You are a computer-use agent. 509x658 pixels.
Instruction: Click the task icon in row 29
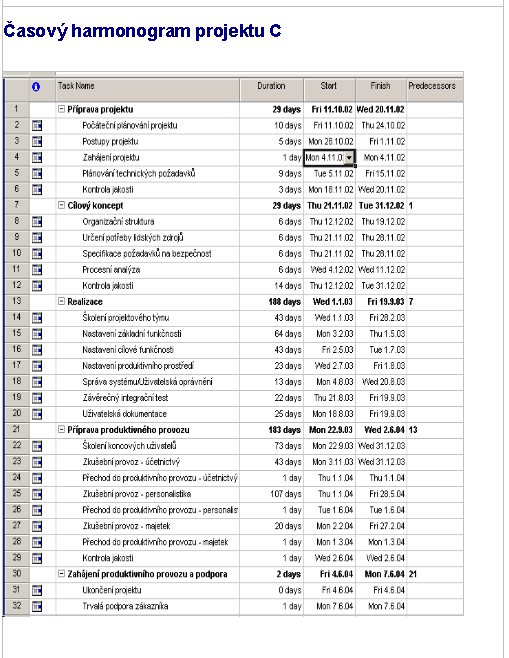tap(37, 558)
